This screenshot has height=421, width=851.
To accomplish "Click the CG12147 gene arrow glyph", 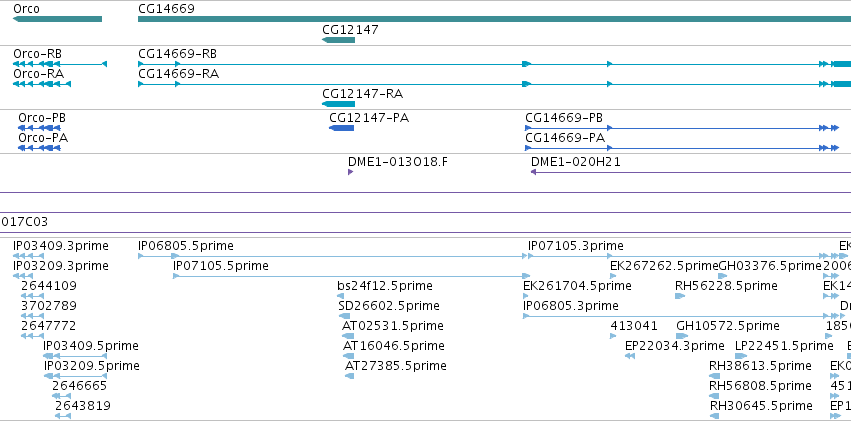I will [x=338, y=40].
